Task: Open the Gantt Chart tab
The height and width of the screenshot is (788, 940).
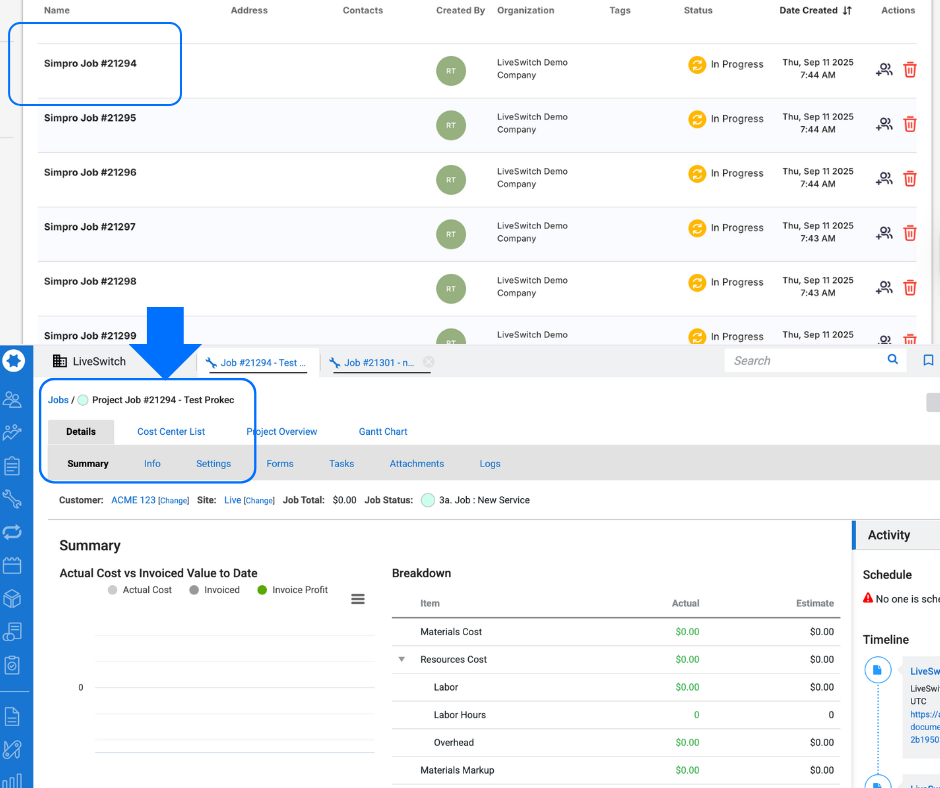Action: (383, 432)
